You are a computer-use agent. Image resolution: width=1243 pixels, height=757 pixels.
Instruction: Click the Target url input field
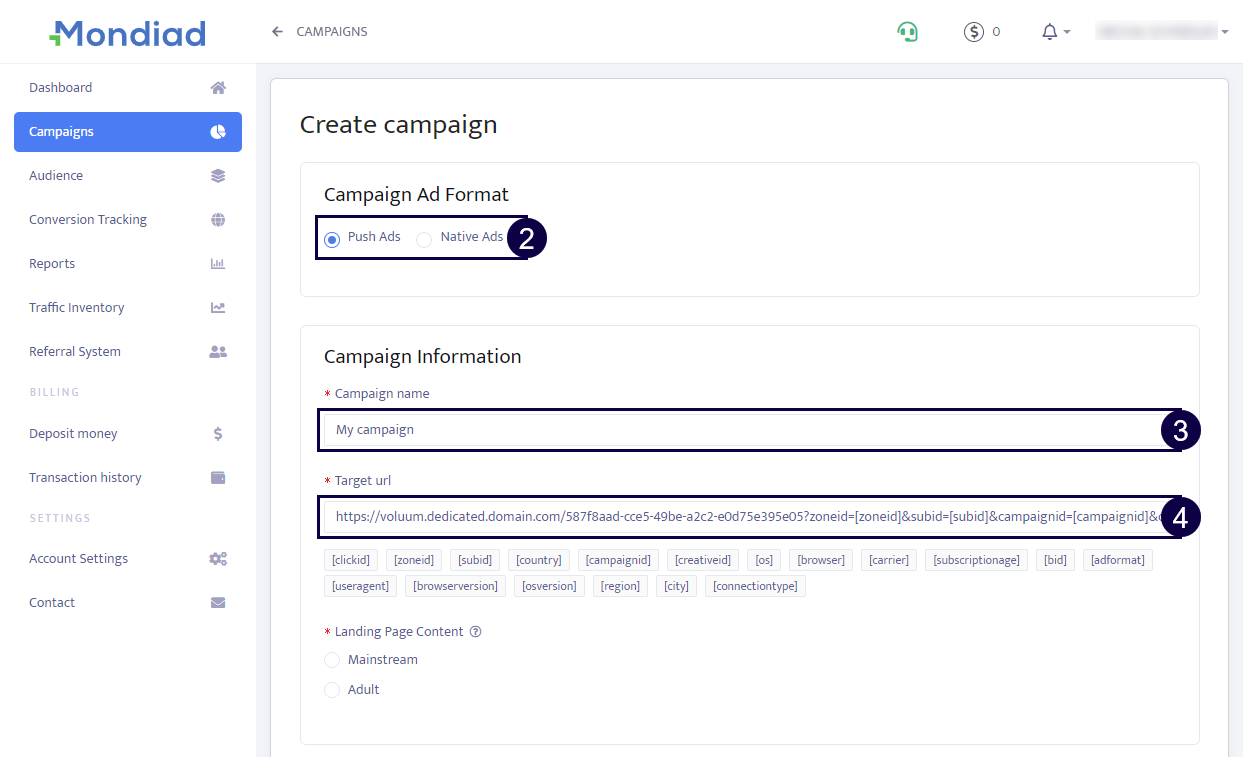[x=740, y=517]
